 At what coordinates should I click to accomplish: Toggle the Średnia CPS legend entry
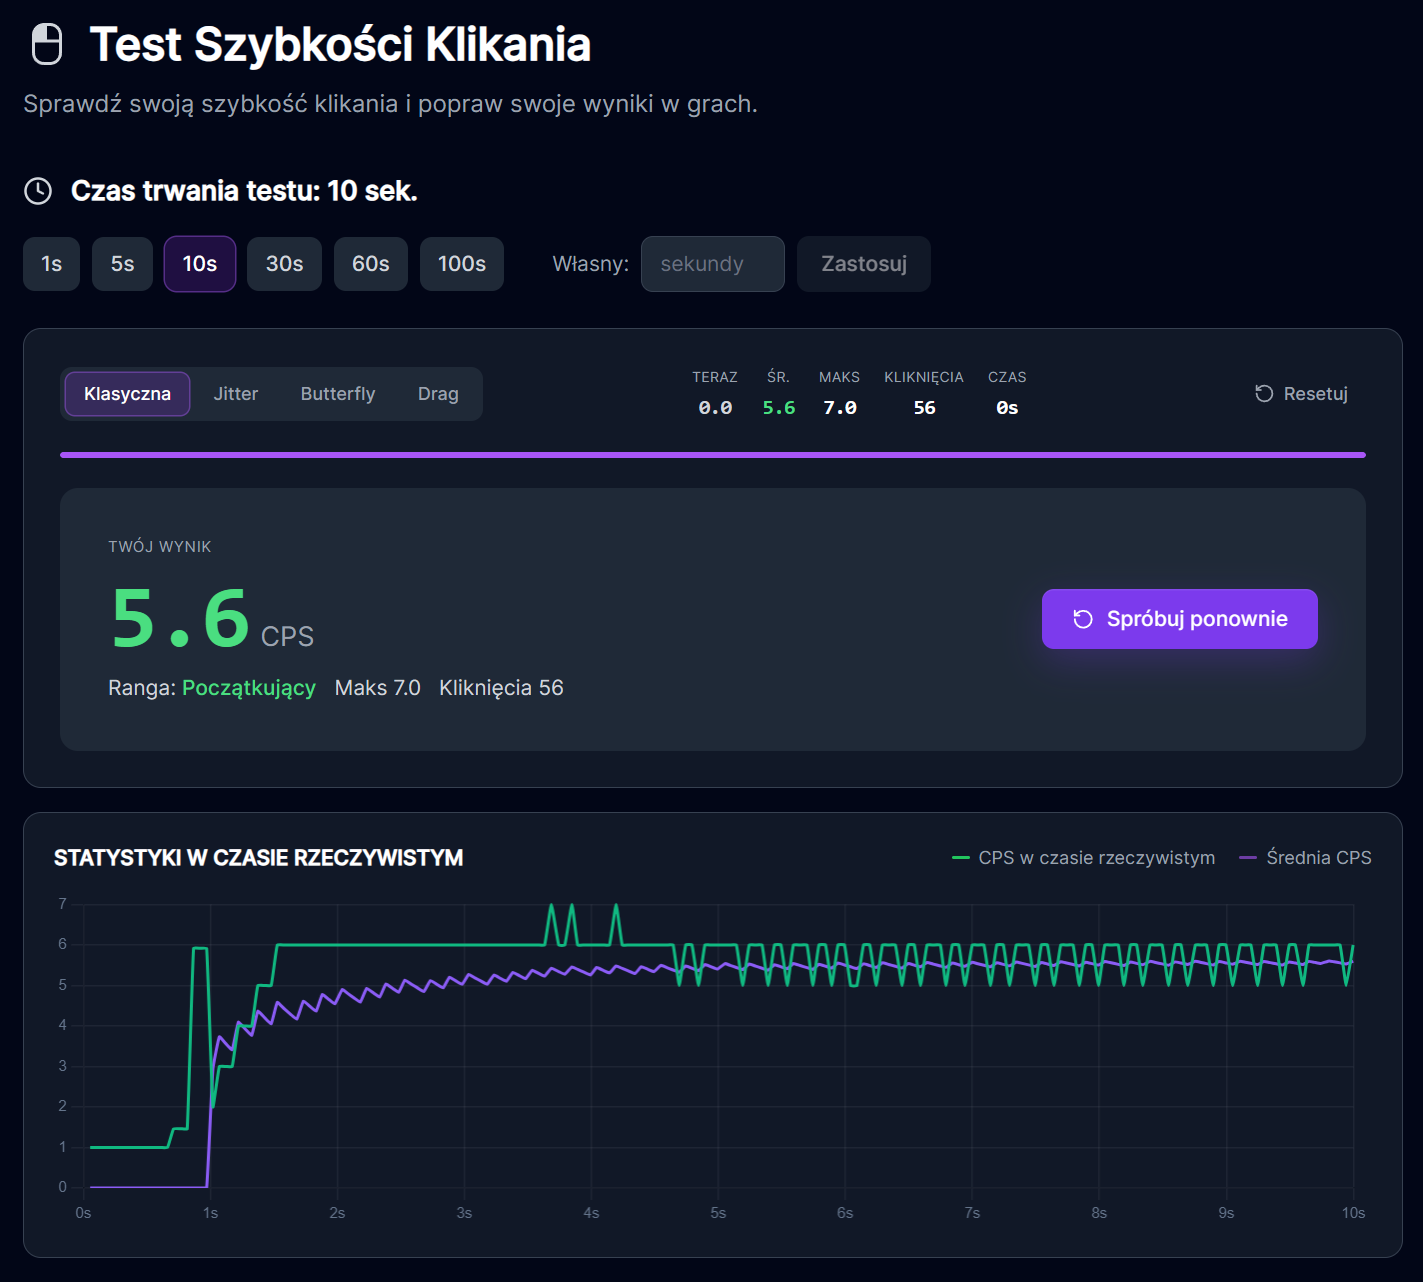click(1305, 858)
